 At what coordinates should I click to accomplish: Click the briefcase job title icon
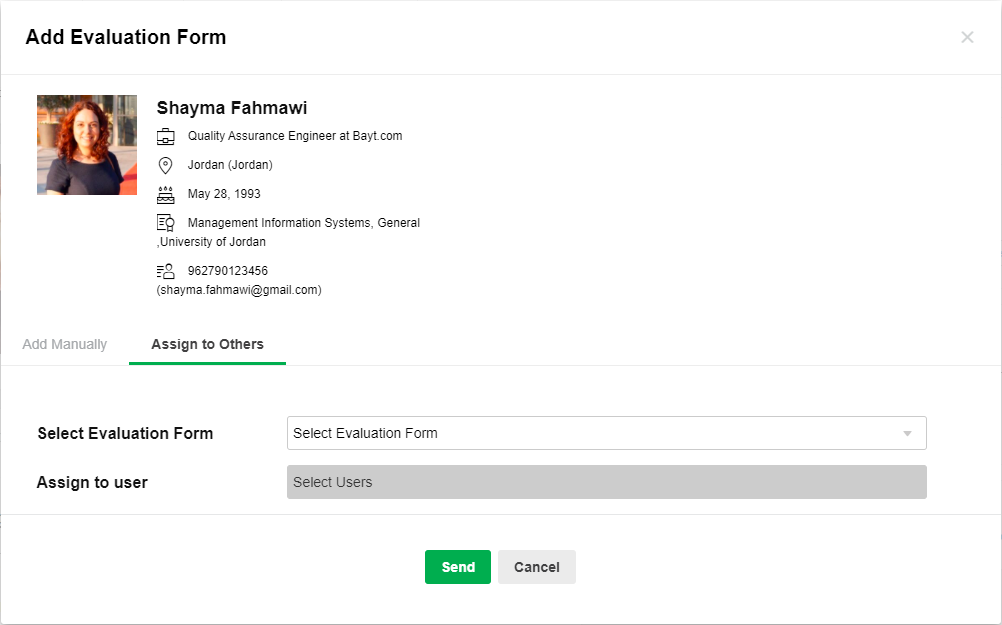[166, 137]
